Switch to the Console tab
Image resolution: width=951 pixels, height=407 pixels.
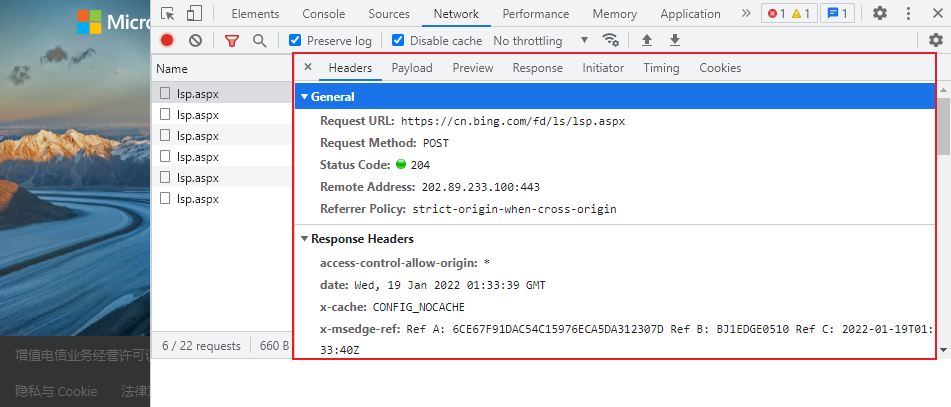(323, 14)
